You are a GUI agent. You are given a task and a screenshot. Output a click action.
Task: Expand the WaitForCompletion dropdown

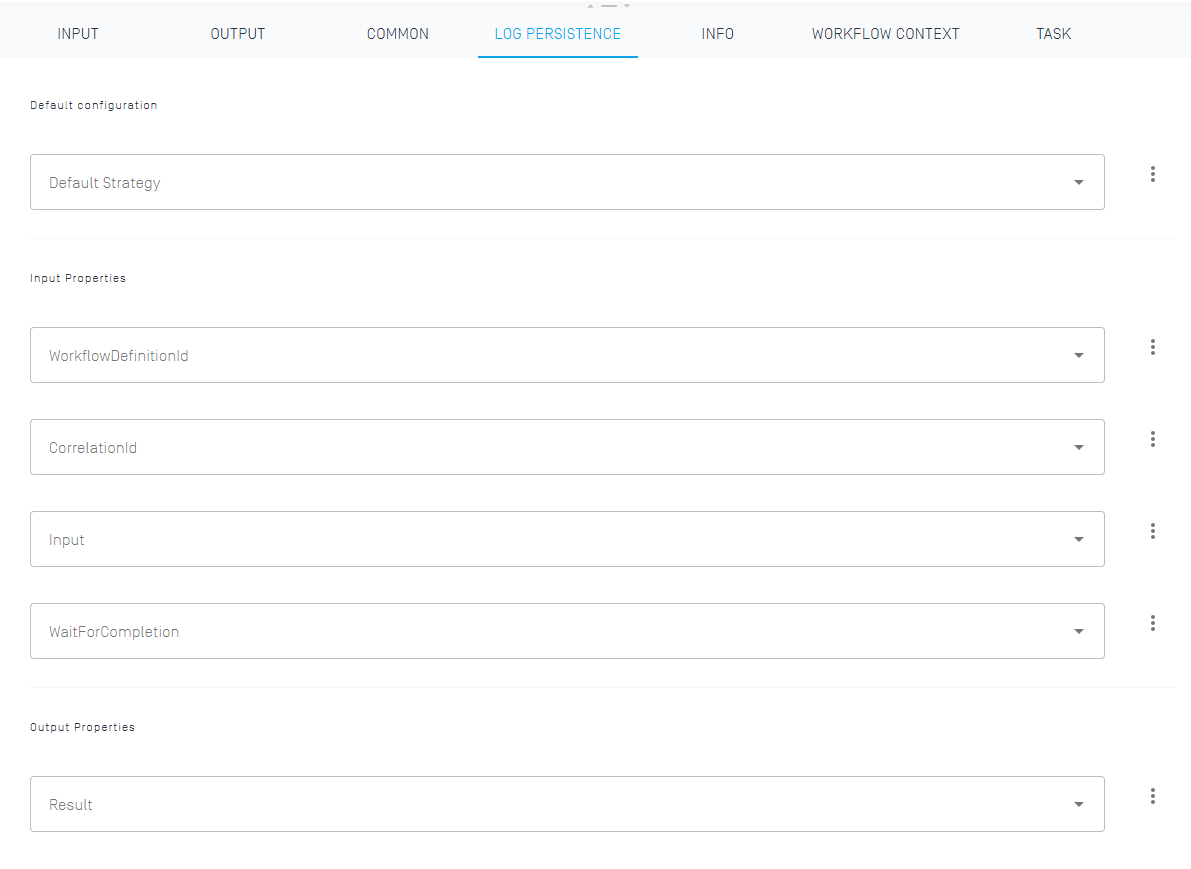(x=1078, y=631)
